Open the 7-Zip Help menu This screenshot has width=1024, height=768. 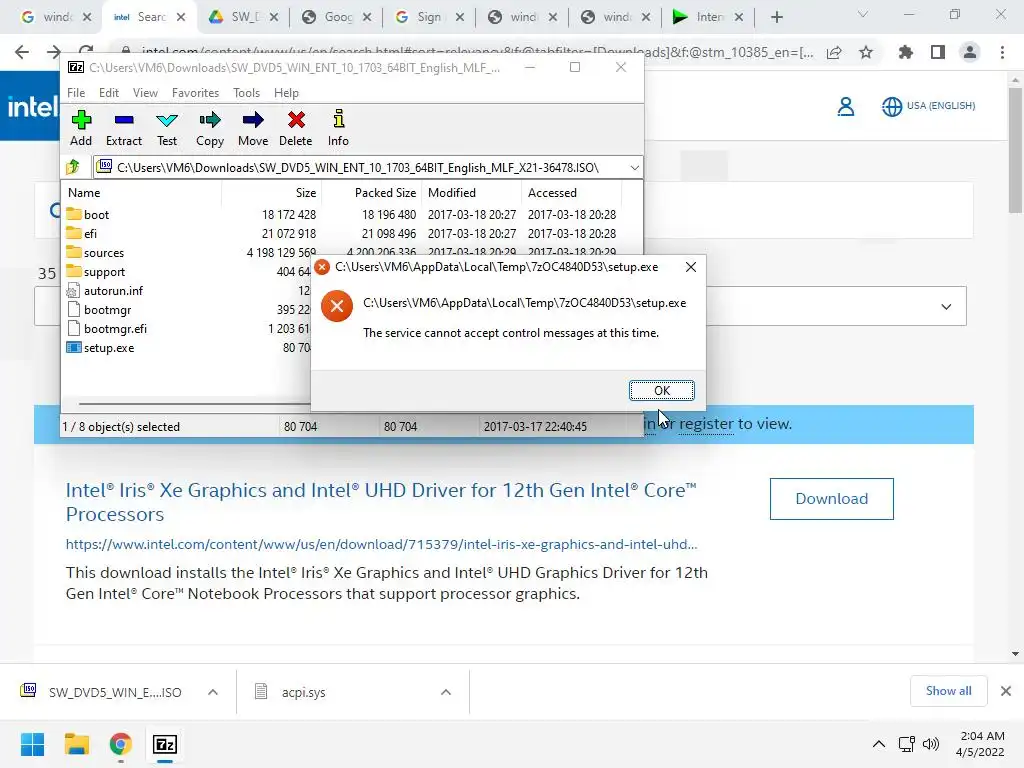click(286, 93)
